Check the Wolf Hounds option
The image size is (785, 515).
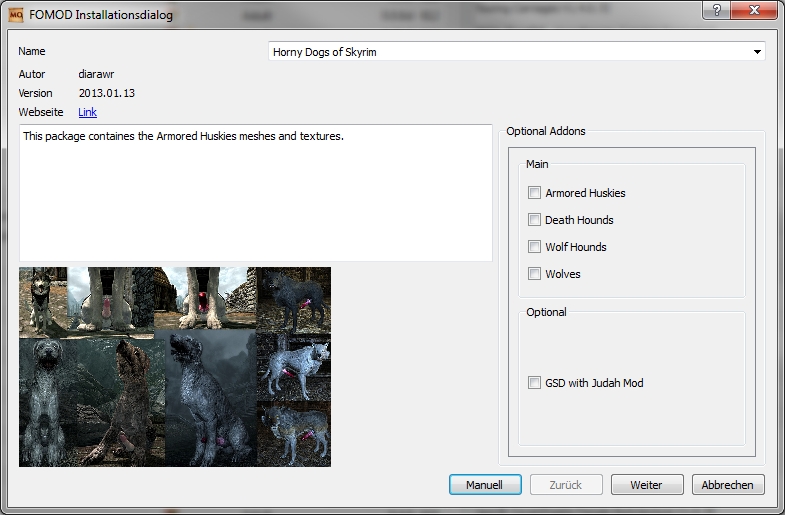534,247
